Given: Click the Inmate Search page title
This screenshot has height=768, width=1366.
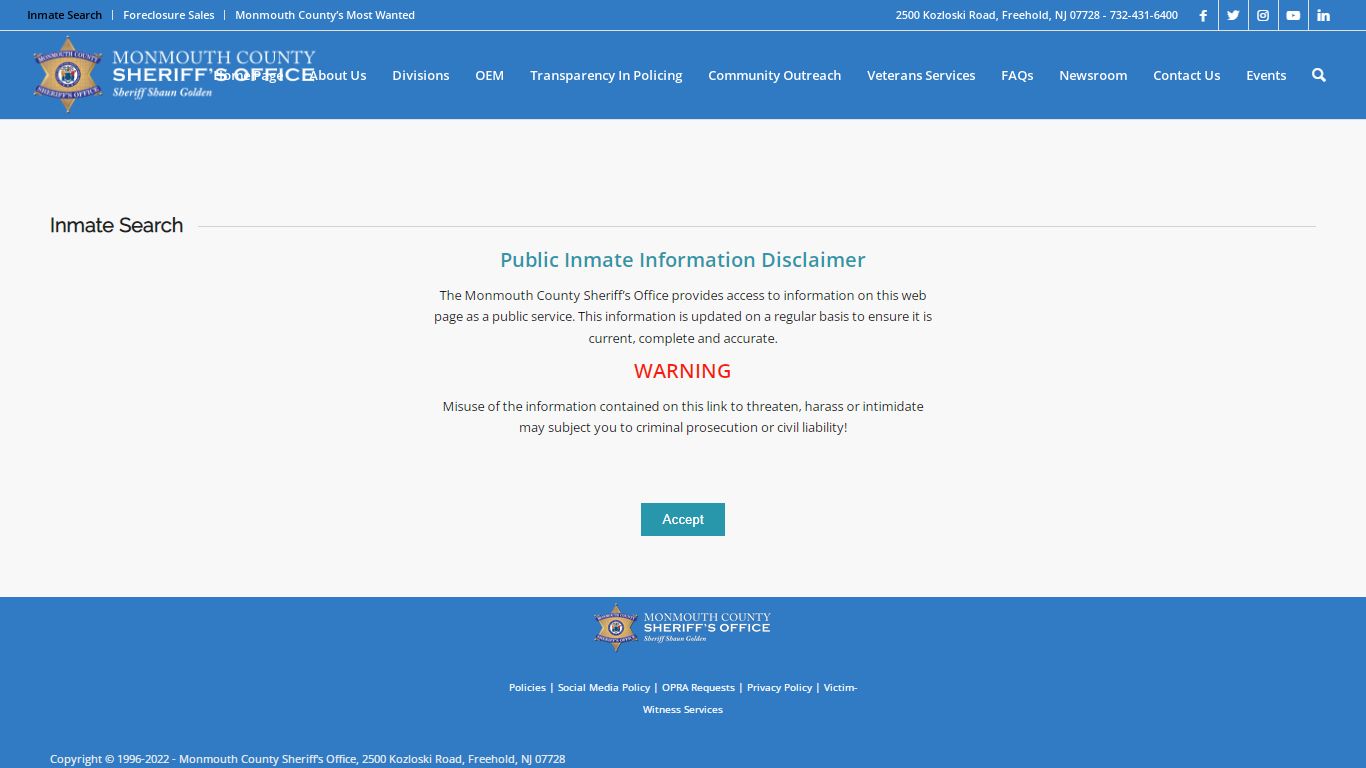Looking at the screenshot, I should pyautogui.click(x=116, y=226).
